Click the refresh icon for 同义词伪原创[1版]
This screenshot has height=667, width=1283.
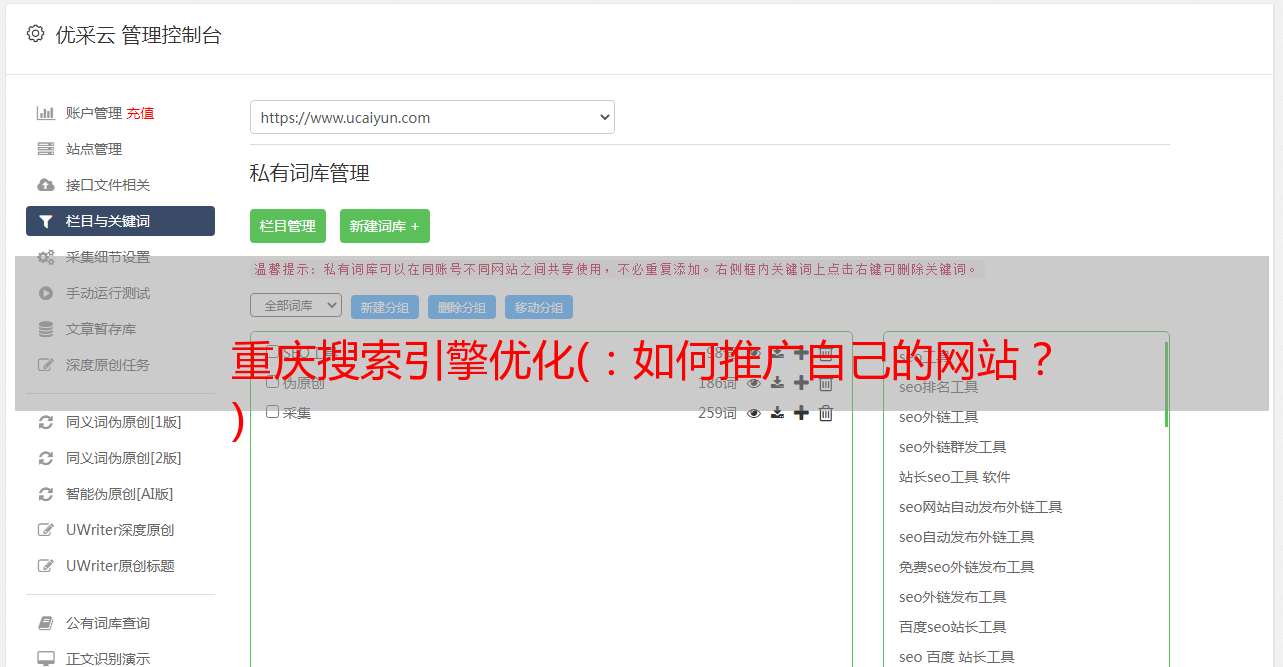click(46, 422)
